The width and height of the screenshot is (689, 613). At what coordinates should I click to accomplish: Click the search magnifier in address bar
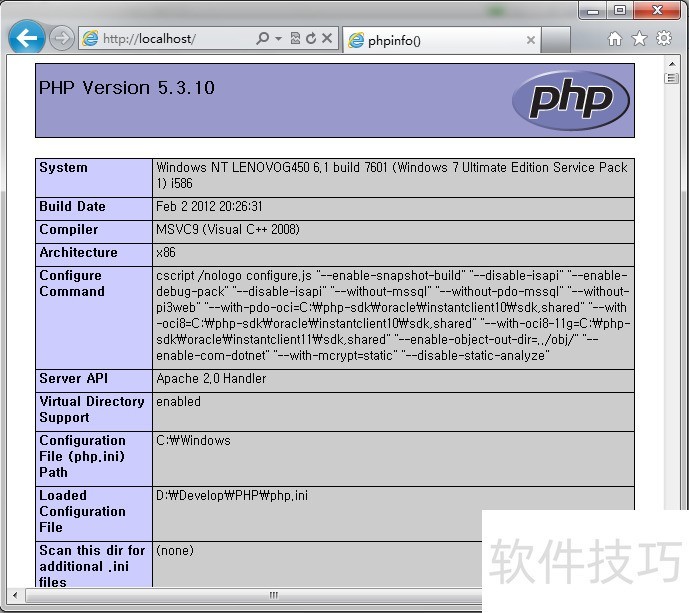point(262,39)
